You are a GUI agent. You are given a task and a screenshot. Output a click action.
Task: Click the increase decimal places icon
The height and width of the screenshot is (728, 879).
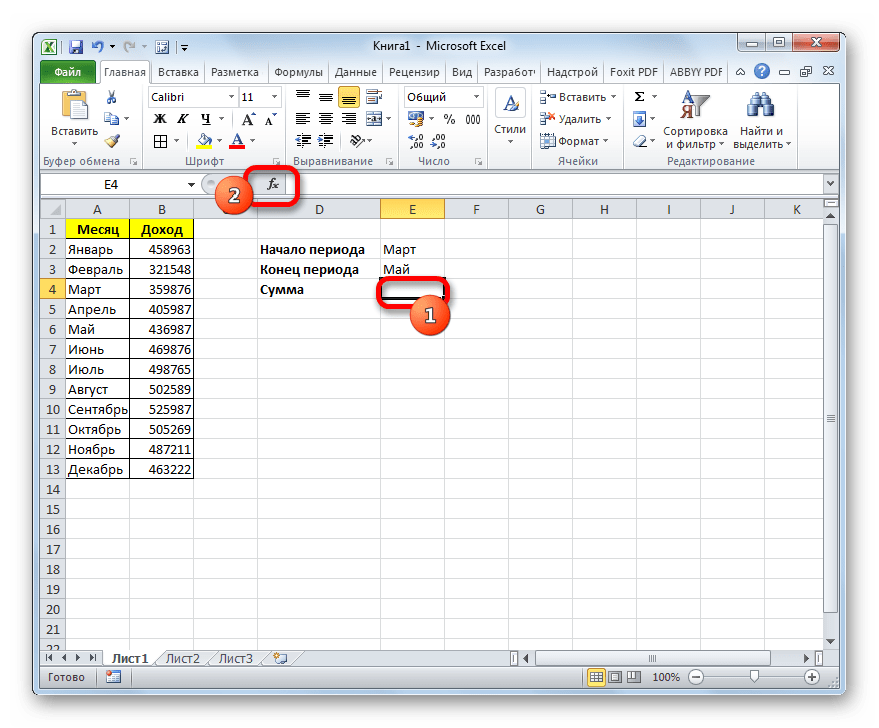[x=416, y=141]
